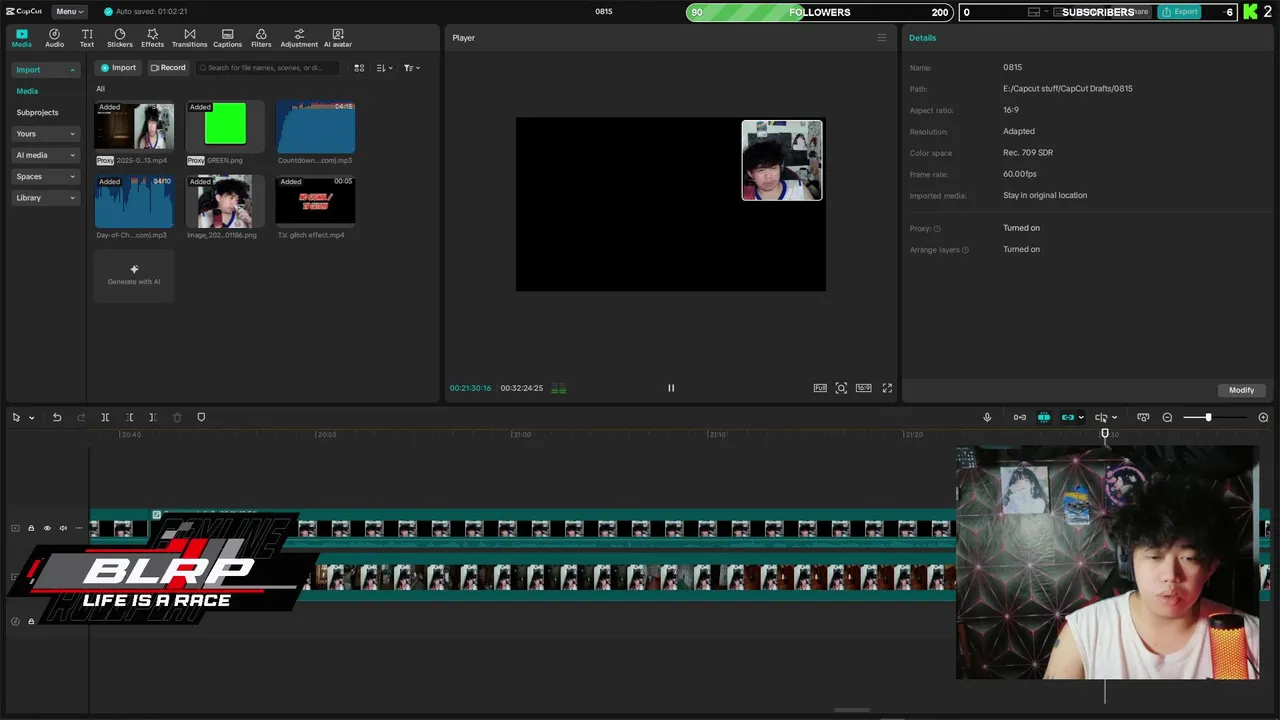Viewport: 1280px width, 720px height.
Task: Click the player snapshot scan icon
Action: pyautogui.click(x=841, y=388)
